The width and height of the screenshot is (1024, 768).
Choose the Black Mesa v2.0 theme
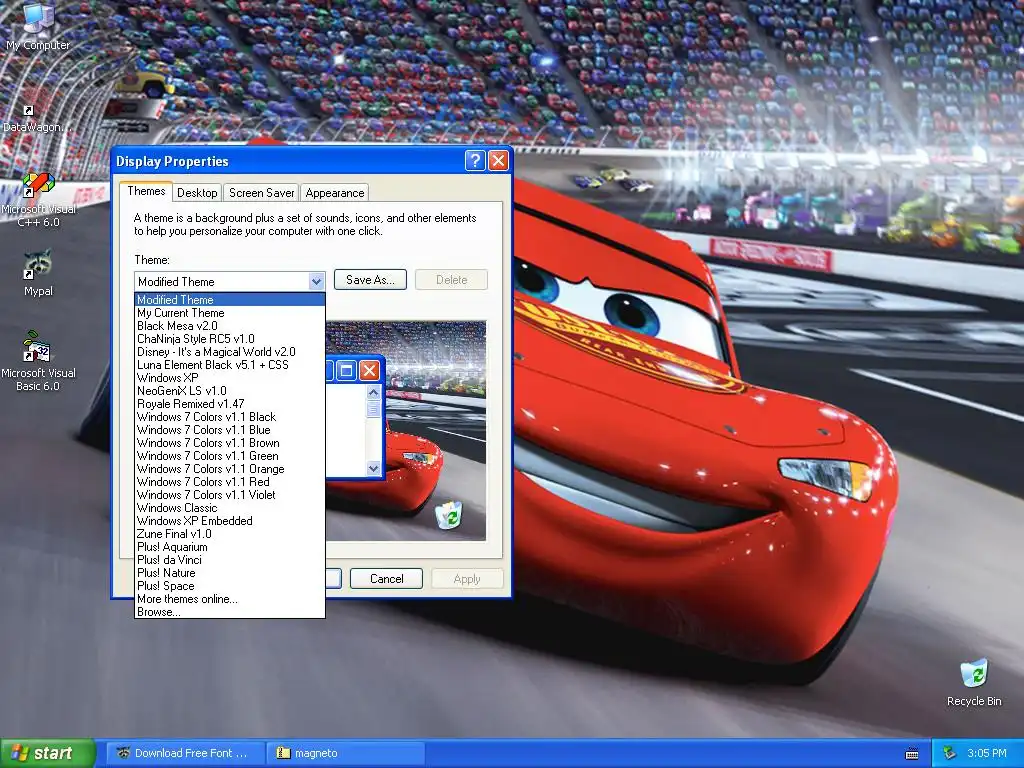[x=230, y=326]
